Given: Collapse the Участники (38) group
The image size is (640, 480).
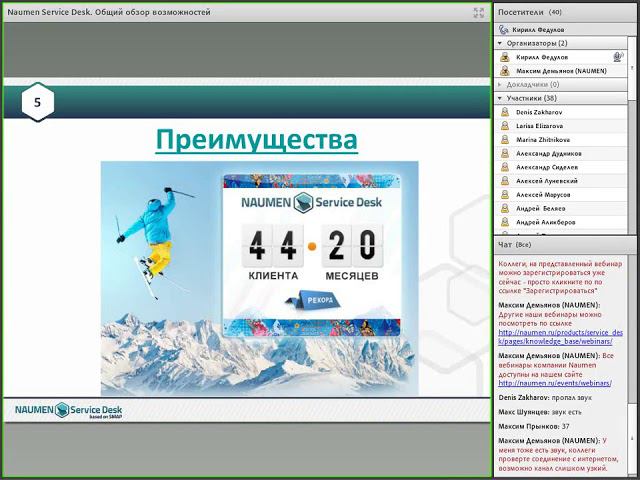Looking at the screenshot, I should (x=500, y=98).
